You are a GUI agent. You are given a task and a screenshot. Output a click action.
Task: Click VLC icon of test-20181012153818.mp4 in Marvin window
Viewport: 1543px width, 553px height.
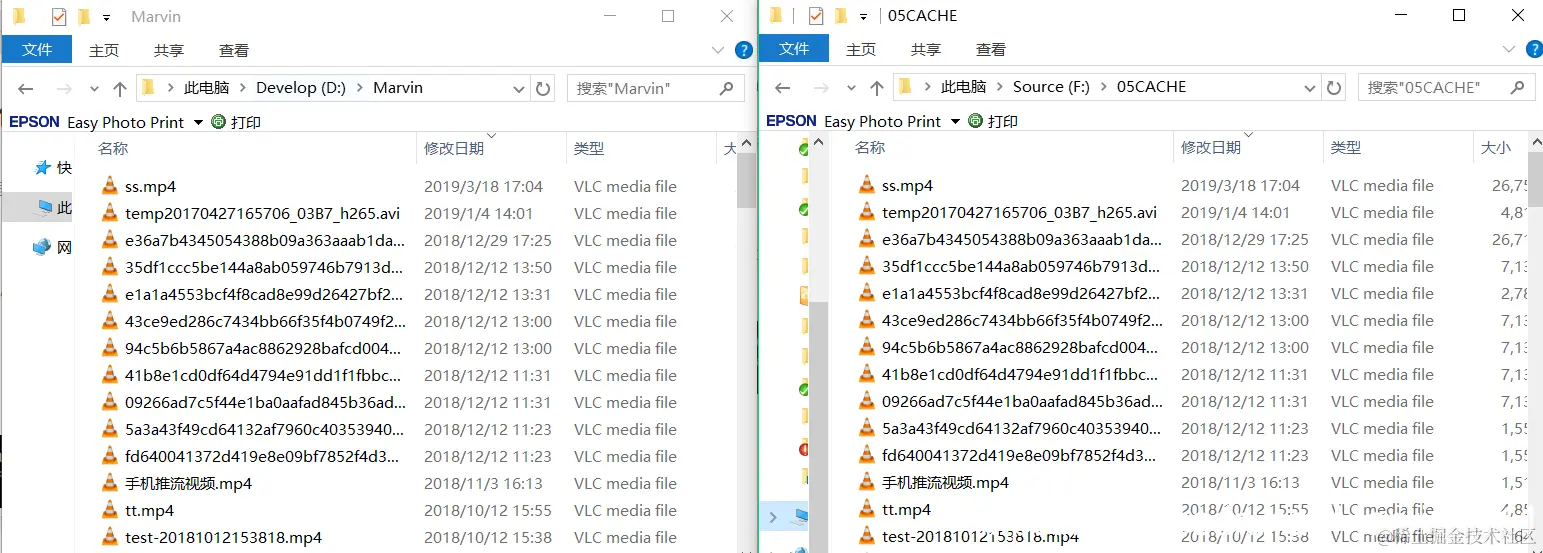click(110, 537)
